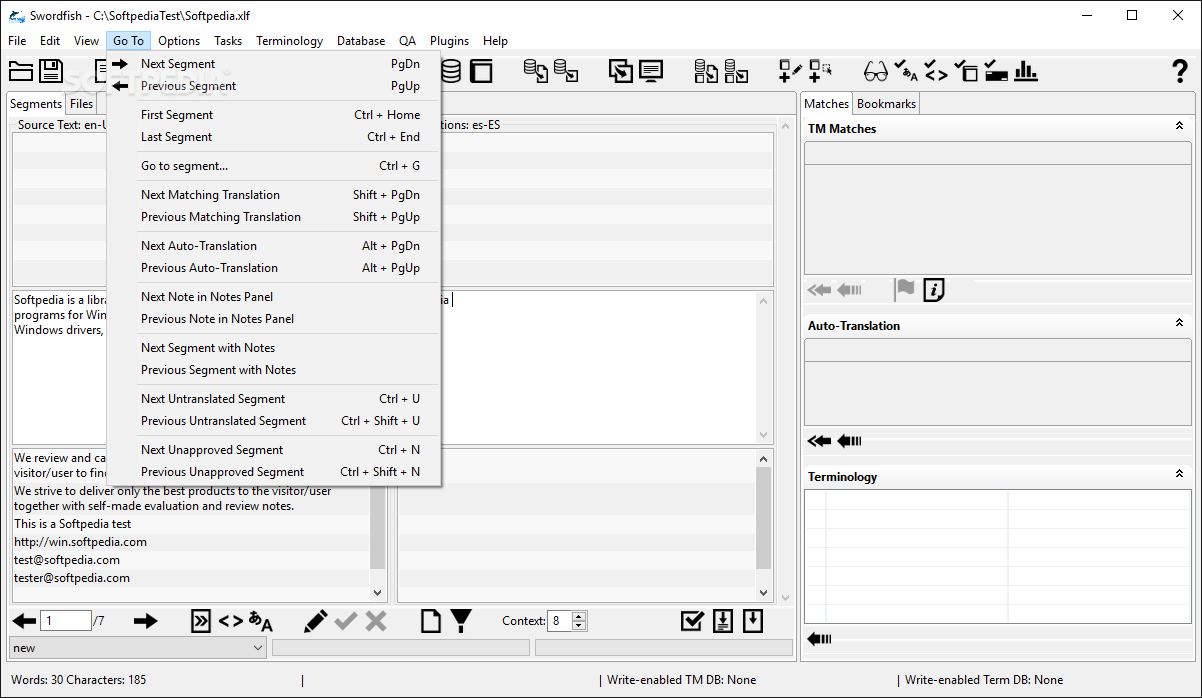Click the pencil edit icon in bottom bar
This screenshot has height=698, width=1202.
click(x=315, y=621)
